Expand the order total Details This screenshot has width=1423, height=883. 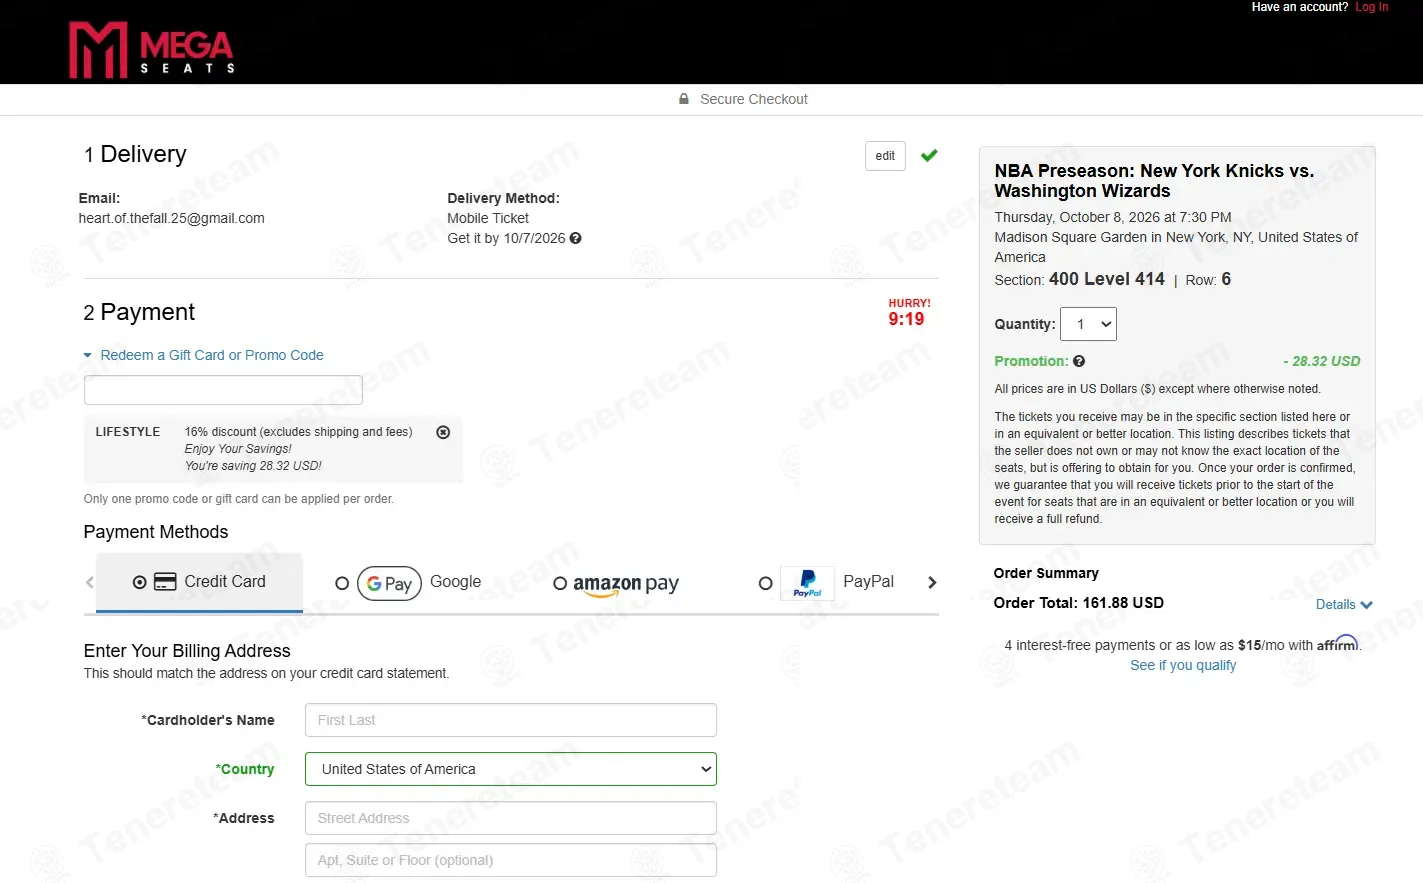1344,604
